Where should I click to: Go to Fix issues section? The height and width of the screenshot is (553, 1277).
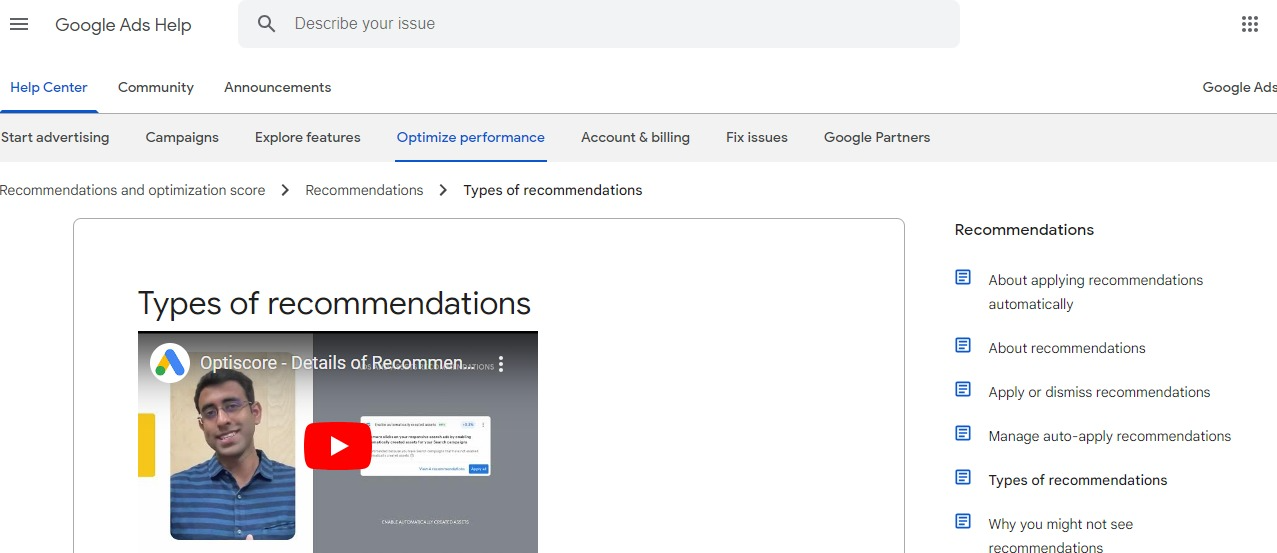[756, 138]
